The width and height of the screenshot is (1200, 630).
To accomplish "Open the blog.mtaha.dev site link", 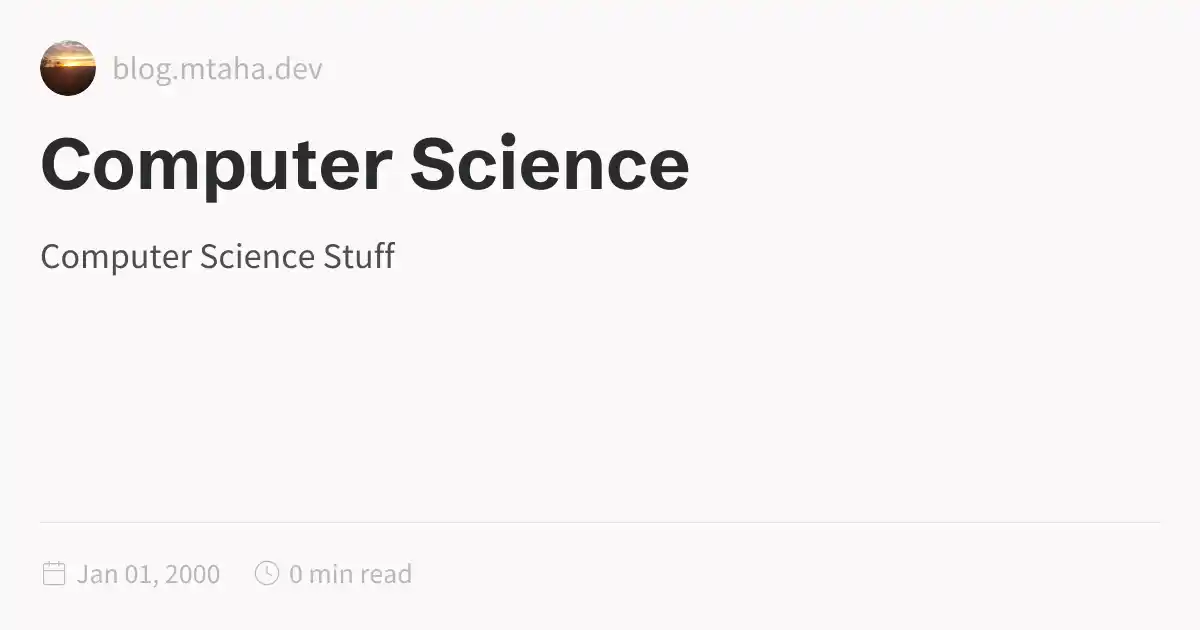I will point(217,69).
